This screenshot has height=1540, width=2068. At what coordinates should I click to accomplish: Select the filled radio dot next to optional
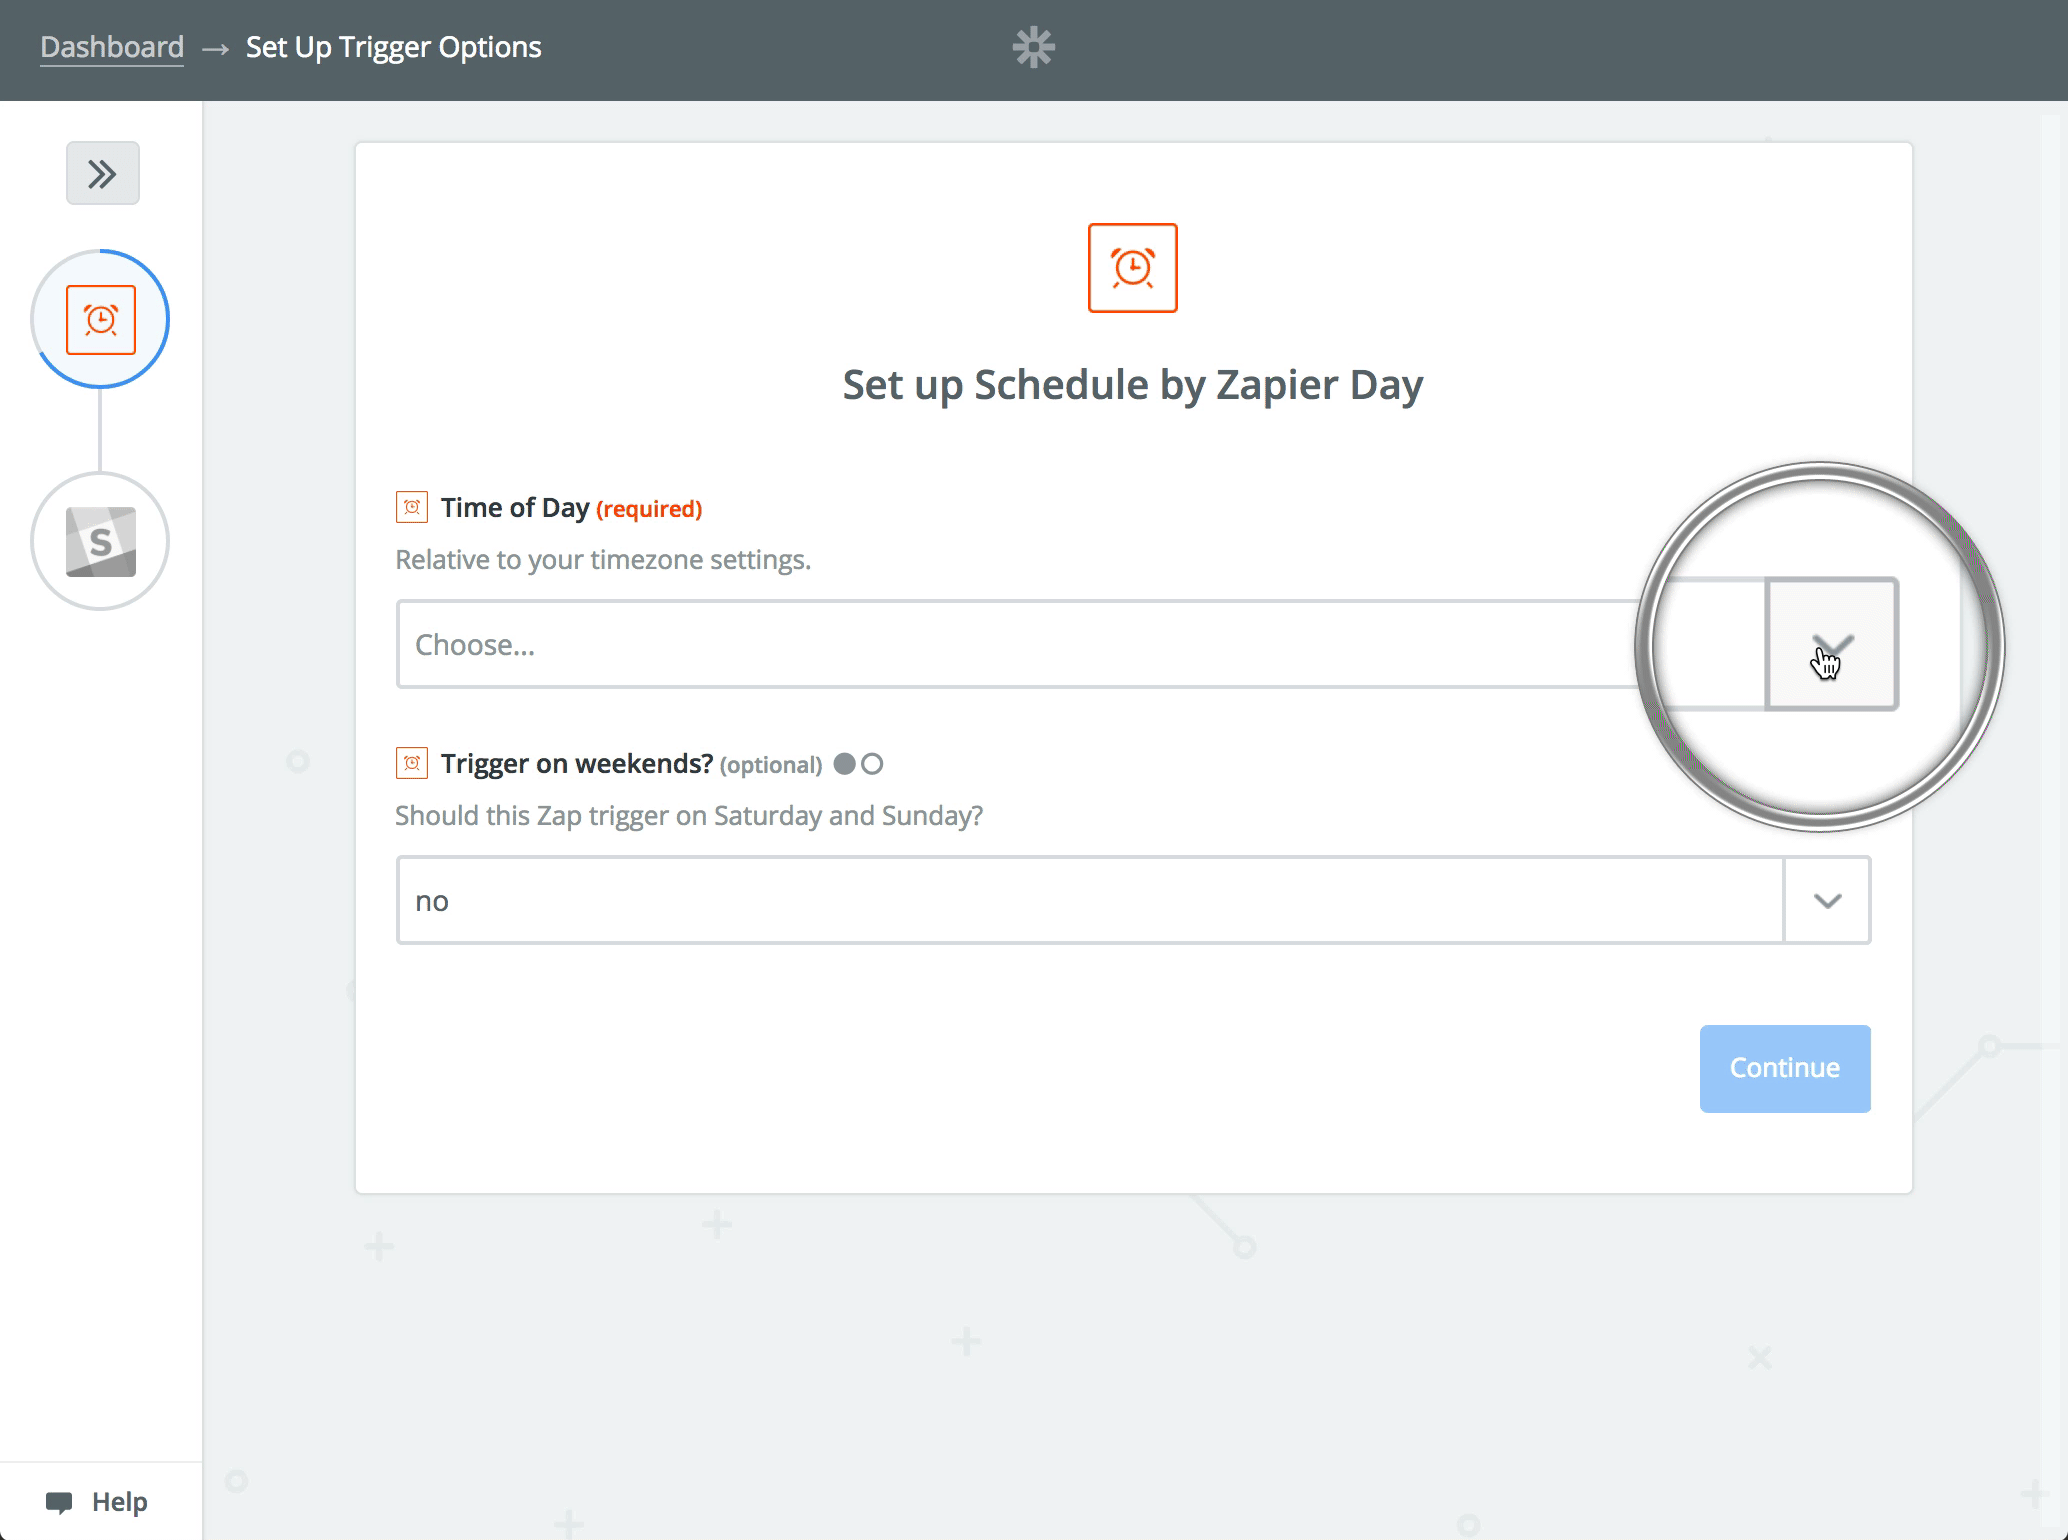pyautogui.click(x=845, y=764)
